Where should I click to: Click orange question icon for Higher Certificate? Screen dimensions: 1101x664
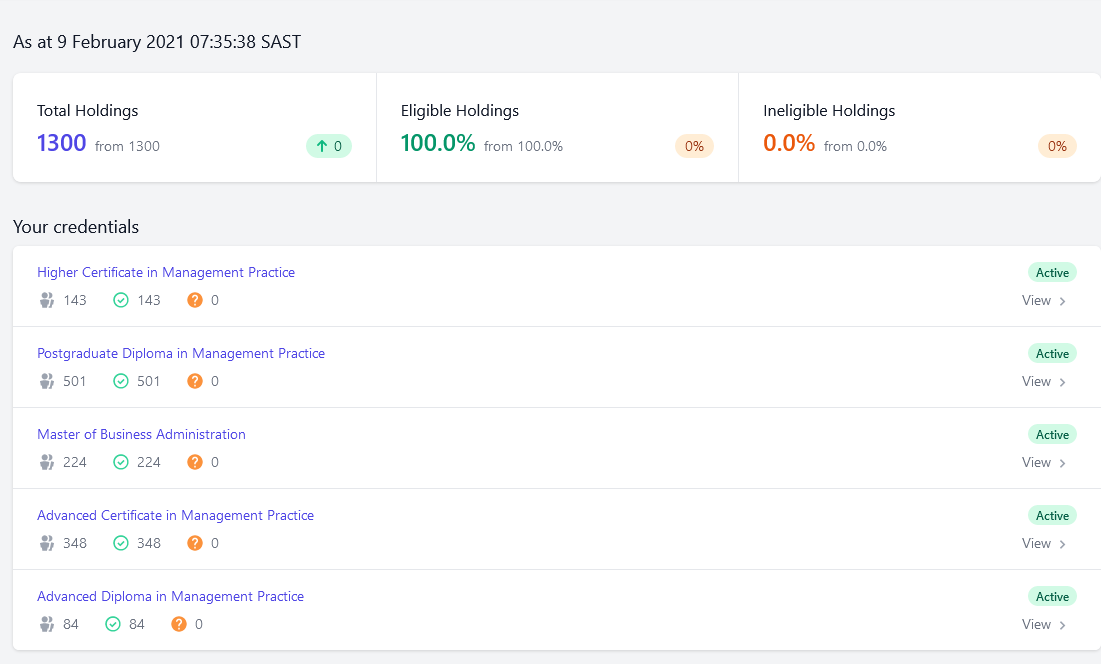(x=195, y=300)
